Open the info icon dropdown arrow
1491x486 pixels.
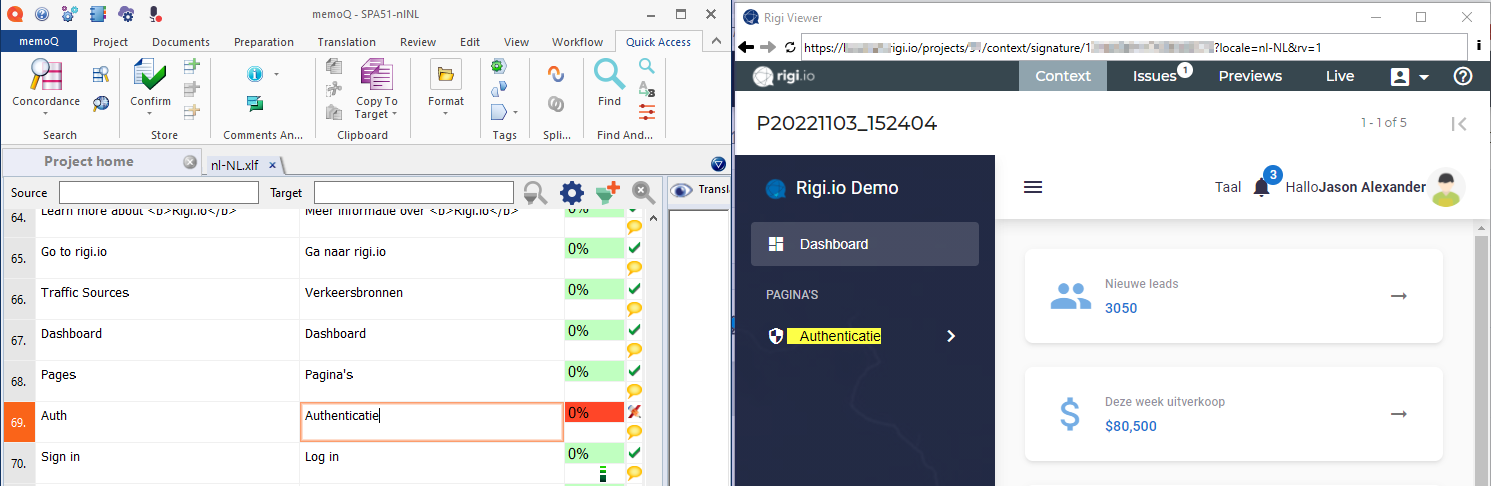276,74
